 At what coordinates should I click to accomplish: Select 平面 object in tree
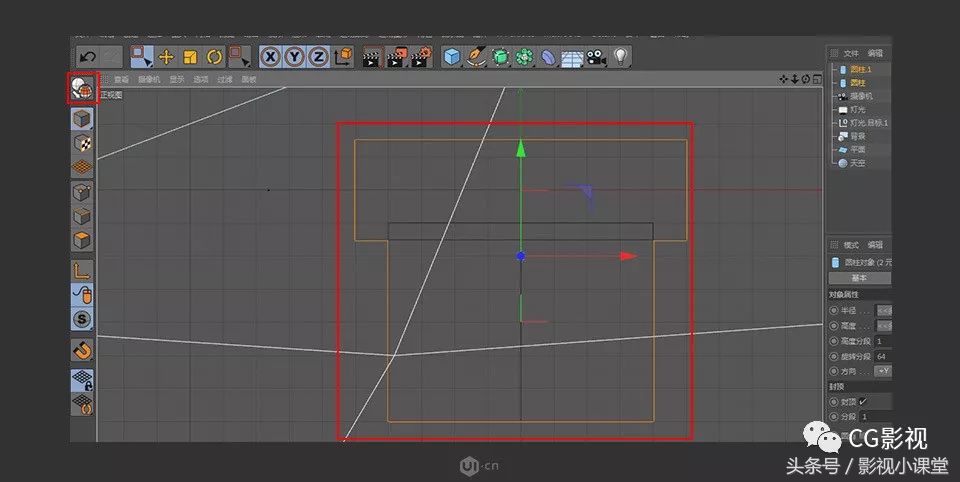click(x=857, y=149)
